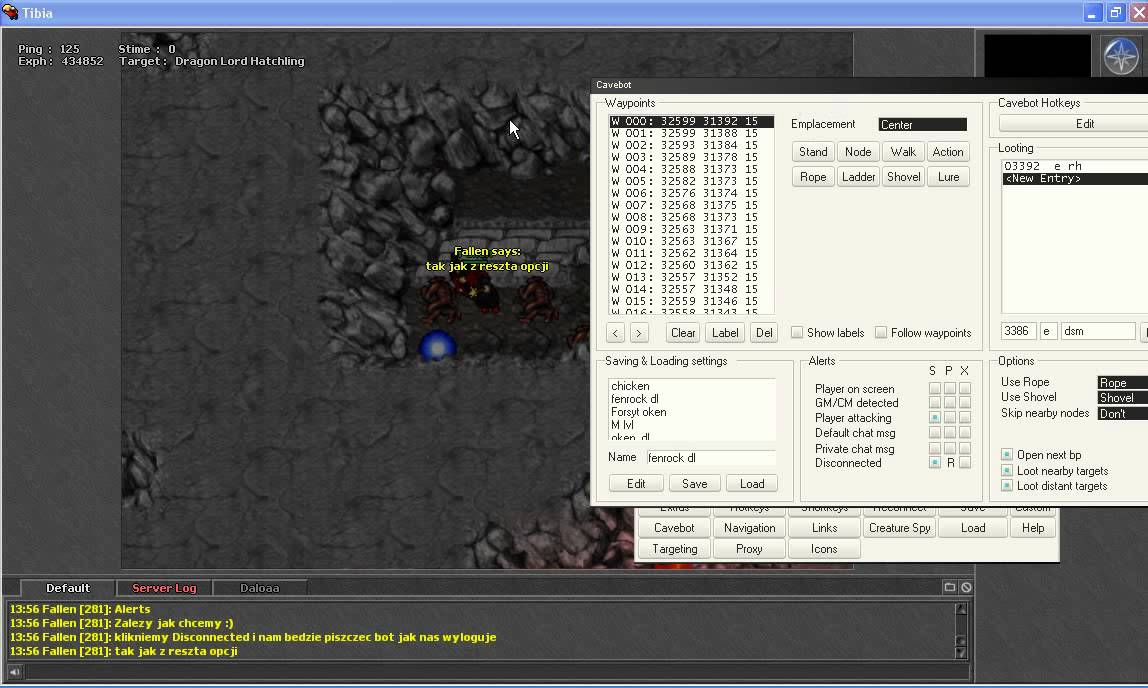Select the Forsyt oken saved settings entry

691,412
